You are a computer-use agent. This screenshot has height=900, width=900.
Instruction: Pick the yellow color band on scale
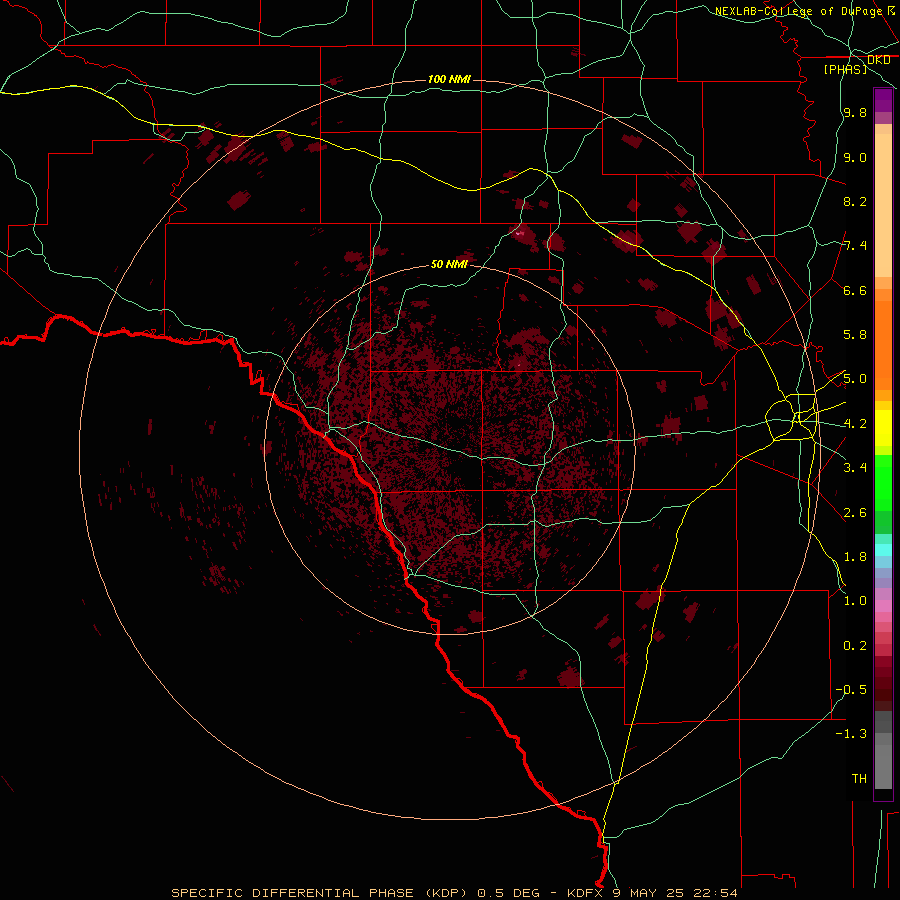click(x=883, y=428)
